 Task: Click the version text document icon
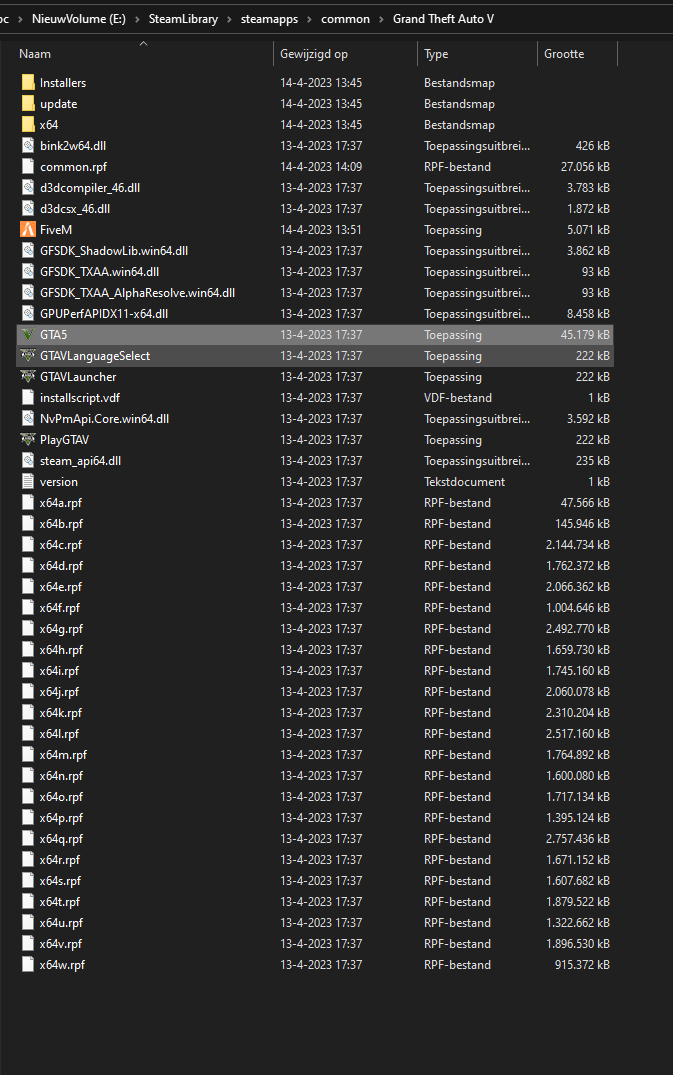28,481
